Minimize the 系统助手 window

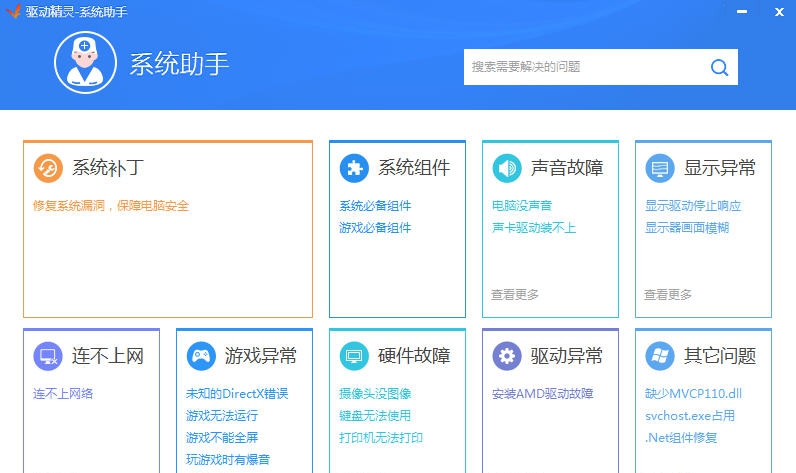tap(742, 11)
